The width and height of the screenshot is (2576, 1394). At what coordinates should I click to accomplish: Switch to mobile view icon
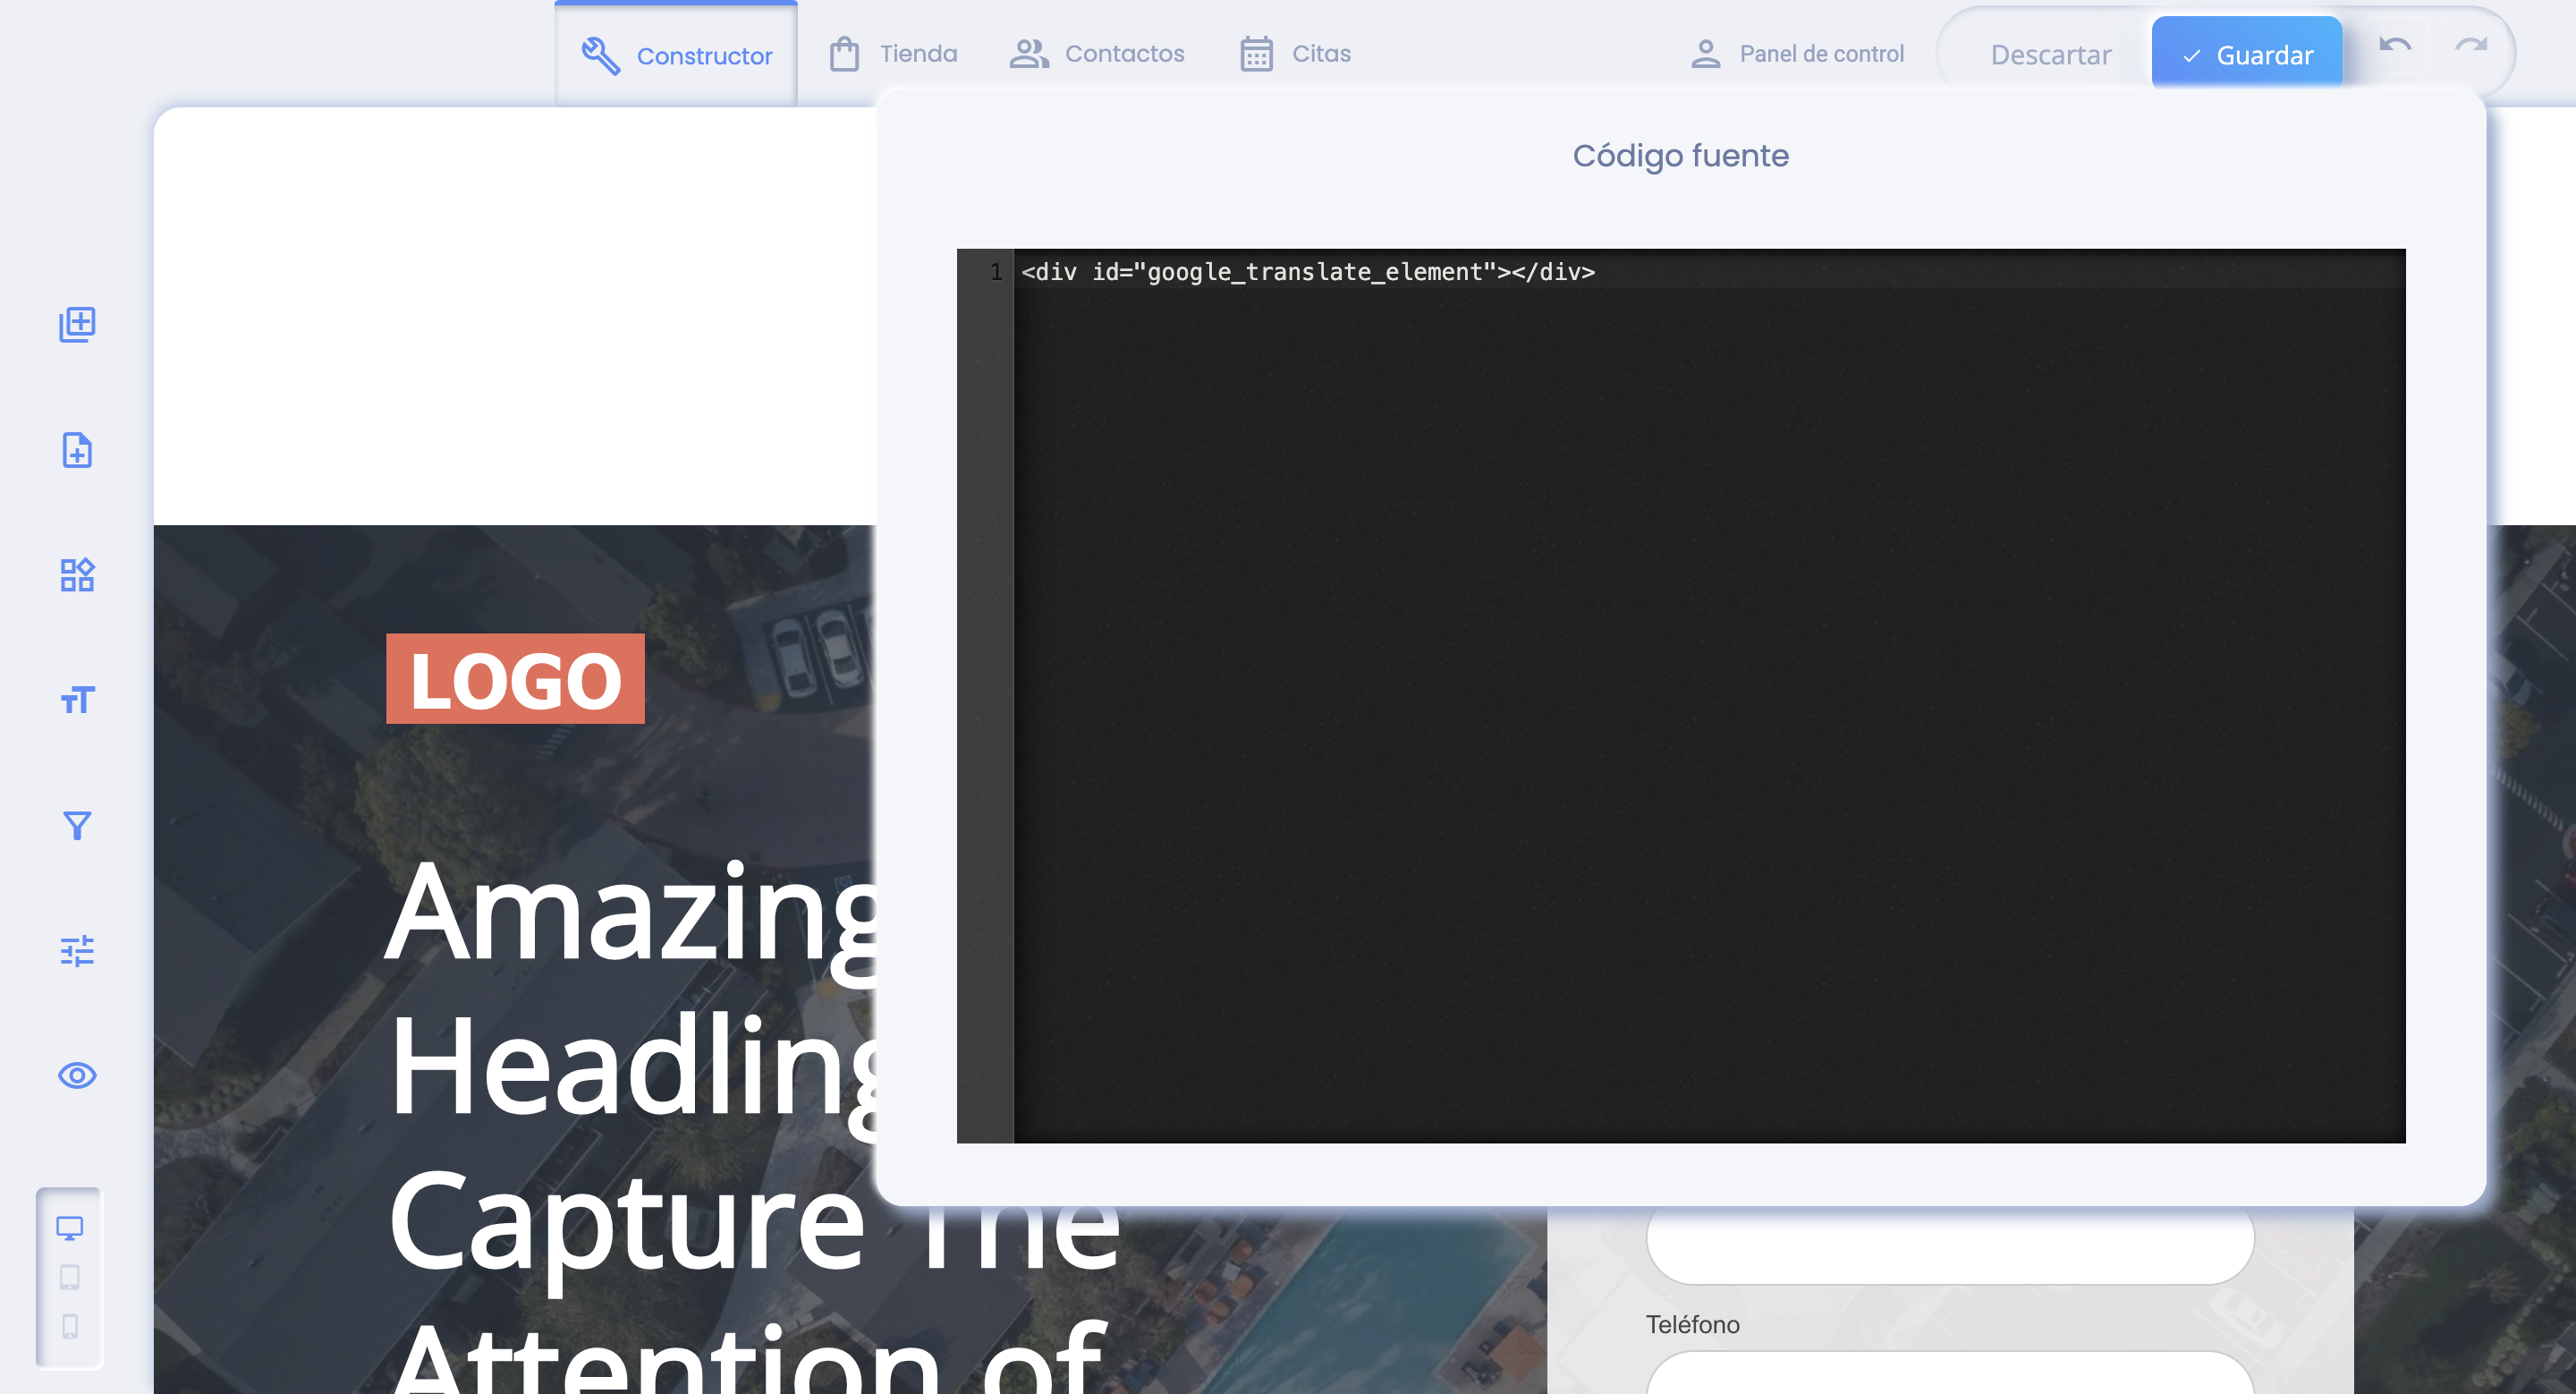coord(69,1326)
